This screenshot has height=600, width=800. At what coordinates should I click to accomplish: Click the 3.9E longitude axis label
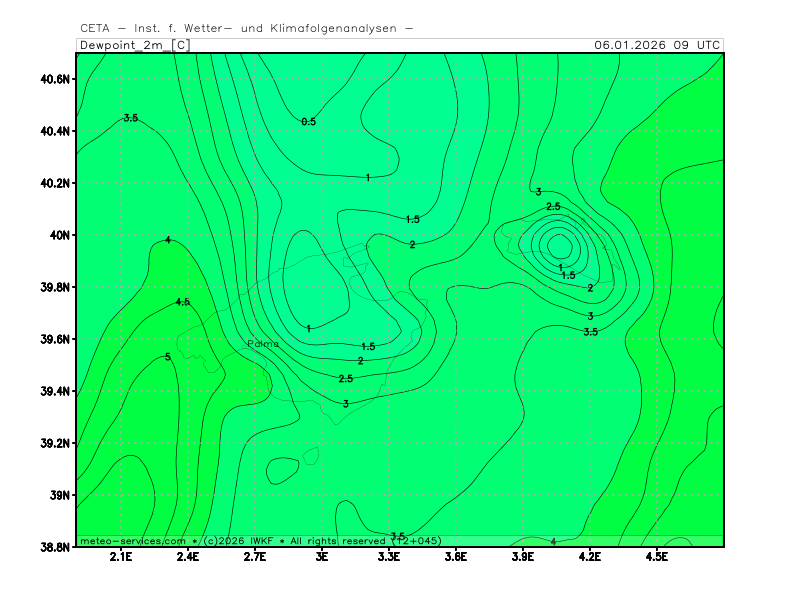522,556
